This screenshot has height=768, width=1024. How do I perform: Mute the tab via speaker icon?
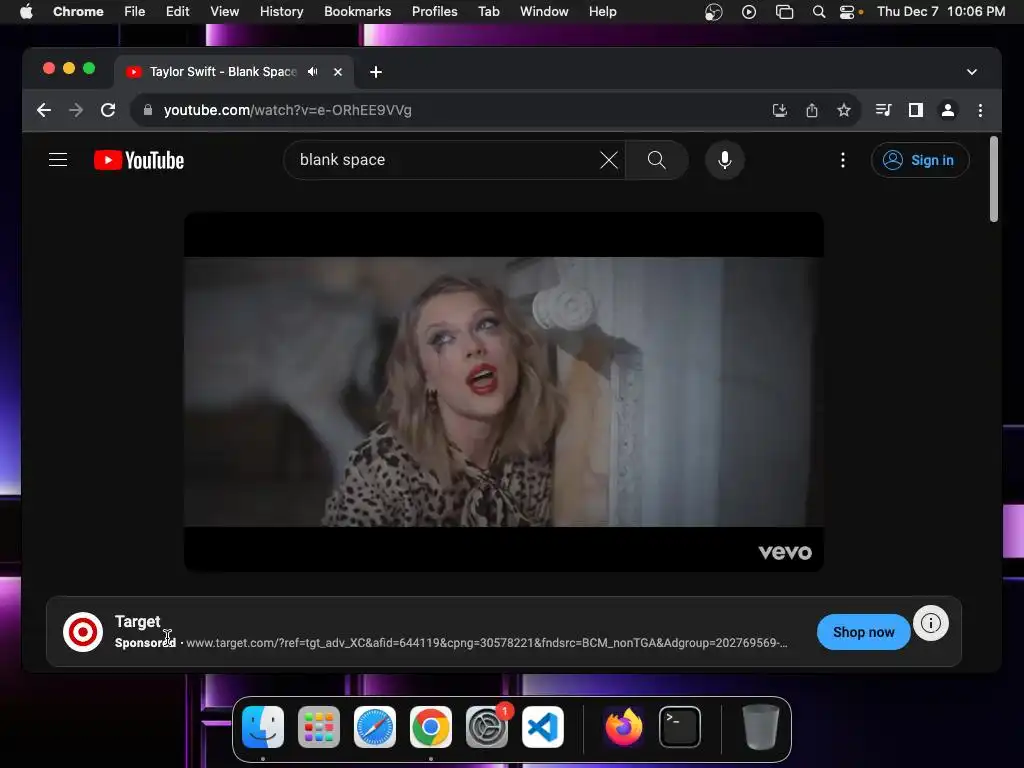[313, 72]
